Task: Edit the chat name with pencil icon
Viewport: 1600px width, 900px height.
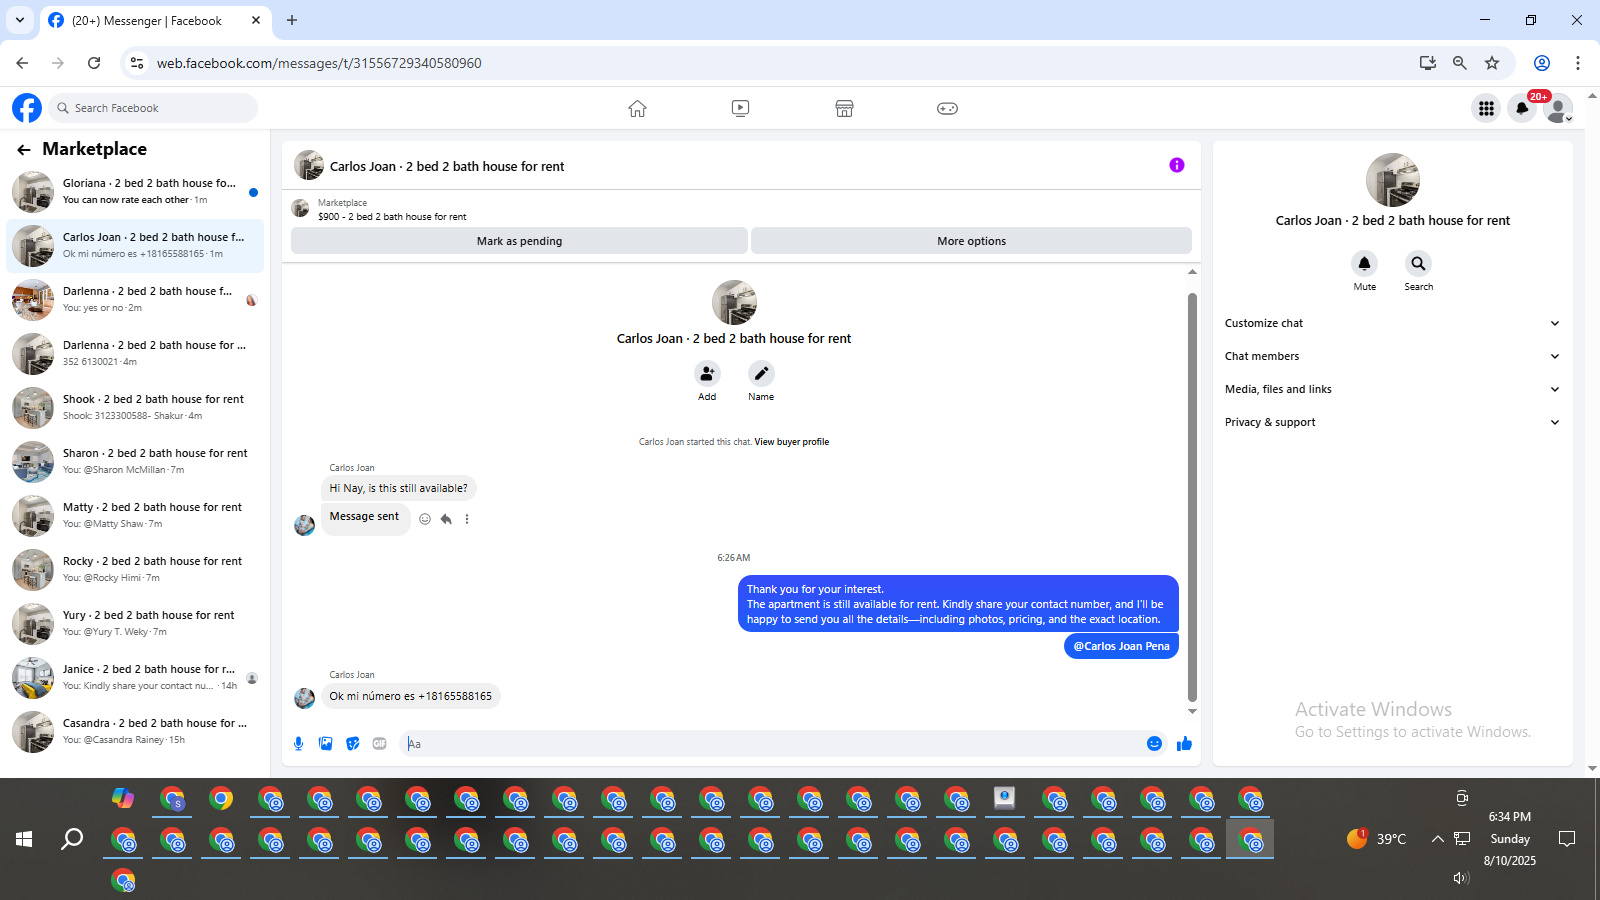Action: 761,374
